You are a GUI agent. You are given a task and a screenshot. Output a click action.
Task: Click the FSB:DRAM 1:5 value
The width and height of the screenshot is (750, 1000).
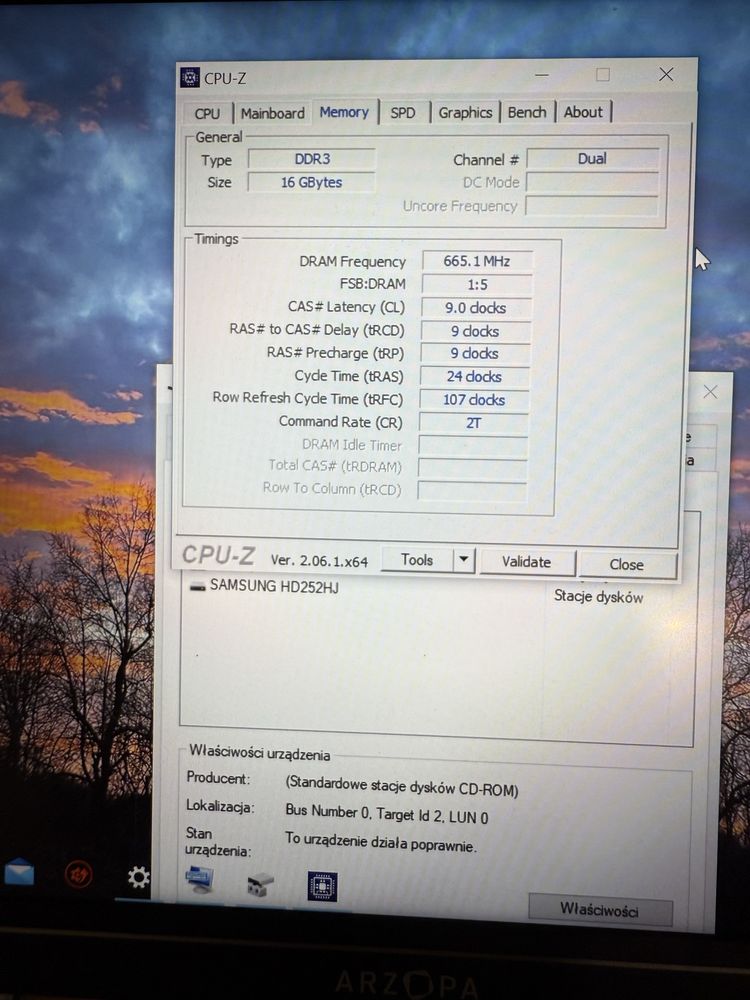tap(477, 284)
